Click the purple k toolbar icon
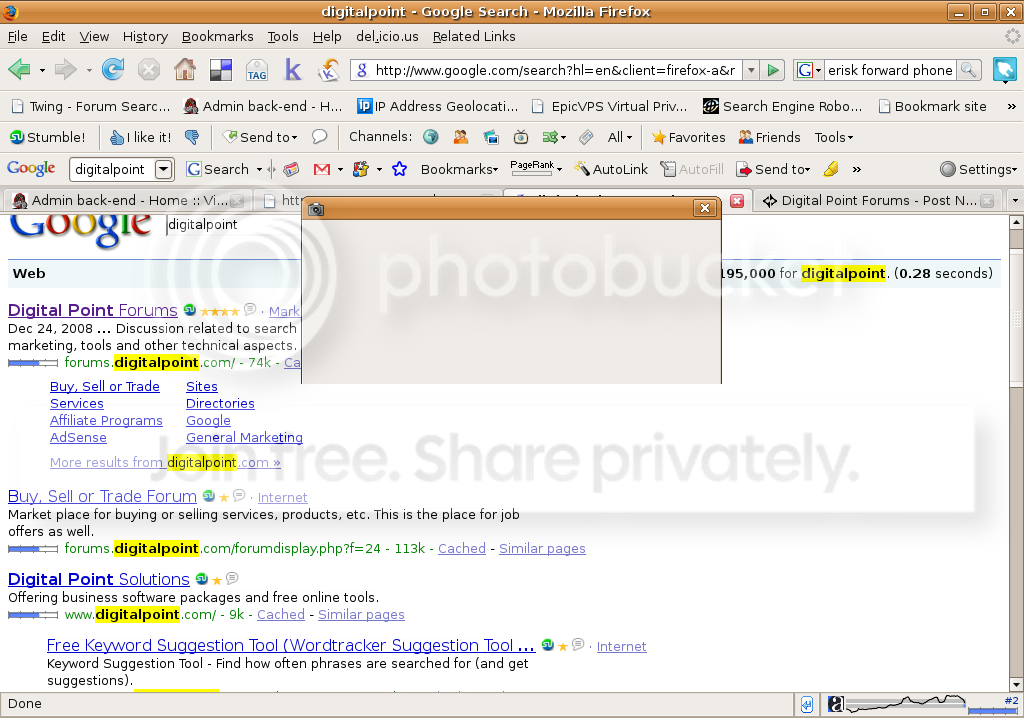Screen dimensions: 1024x718 tap(293, 69)
